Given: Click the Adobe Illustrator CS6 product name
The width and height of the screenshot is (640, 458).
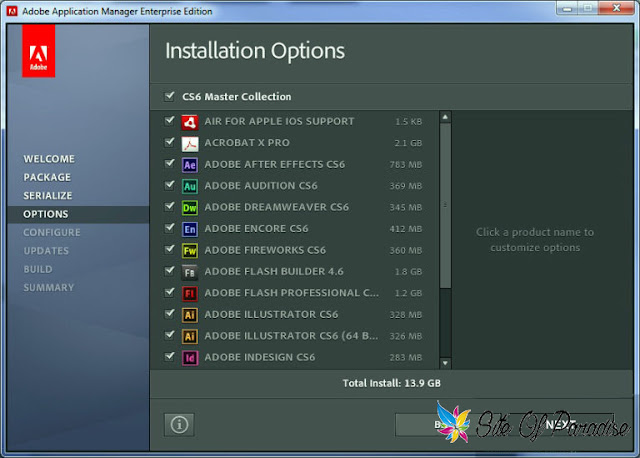Looking at the screenshot, I should 271,314.
